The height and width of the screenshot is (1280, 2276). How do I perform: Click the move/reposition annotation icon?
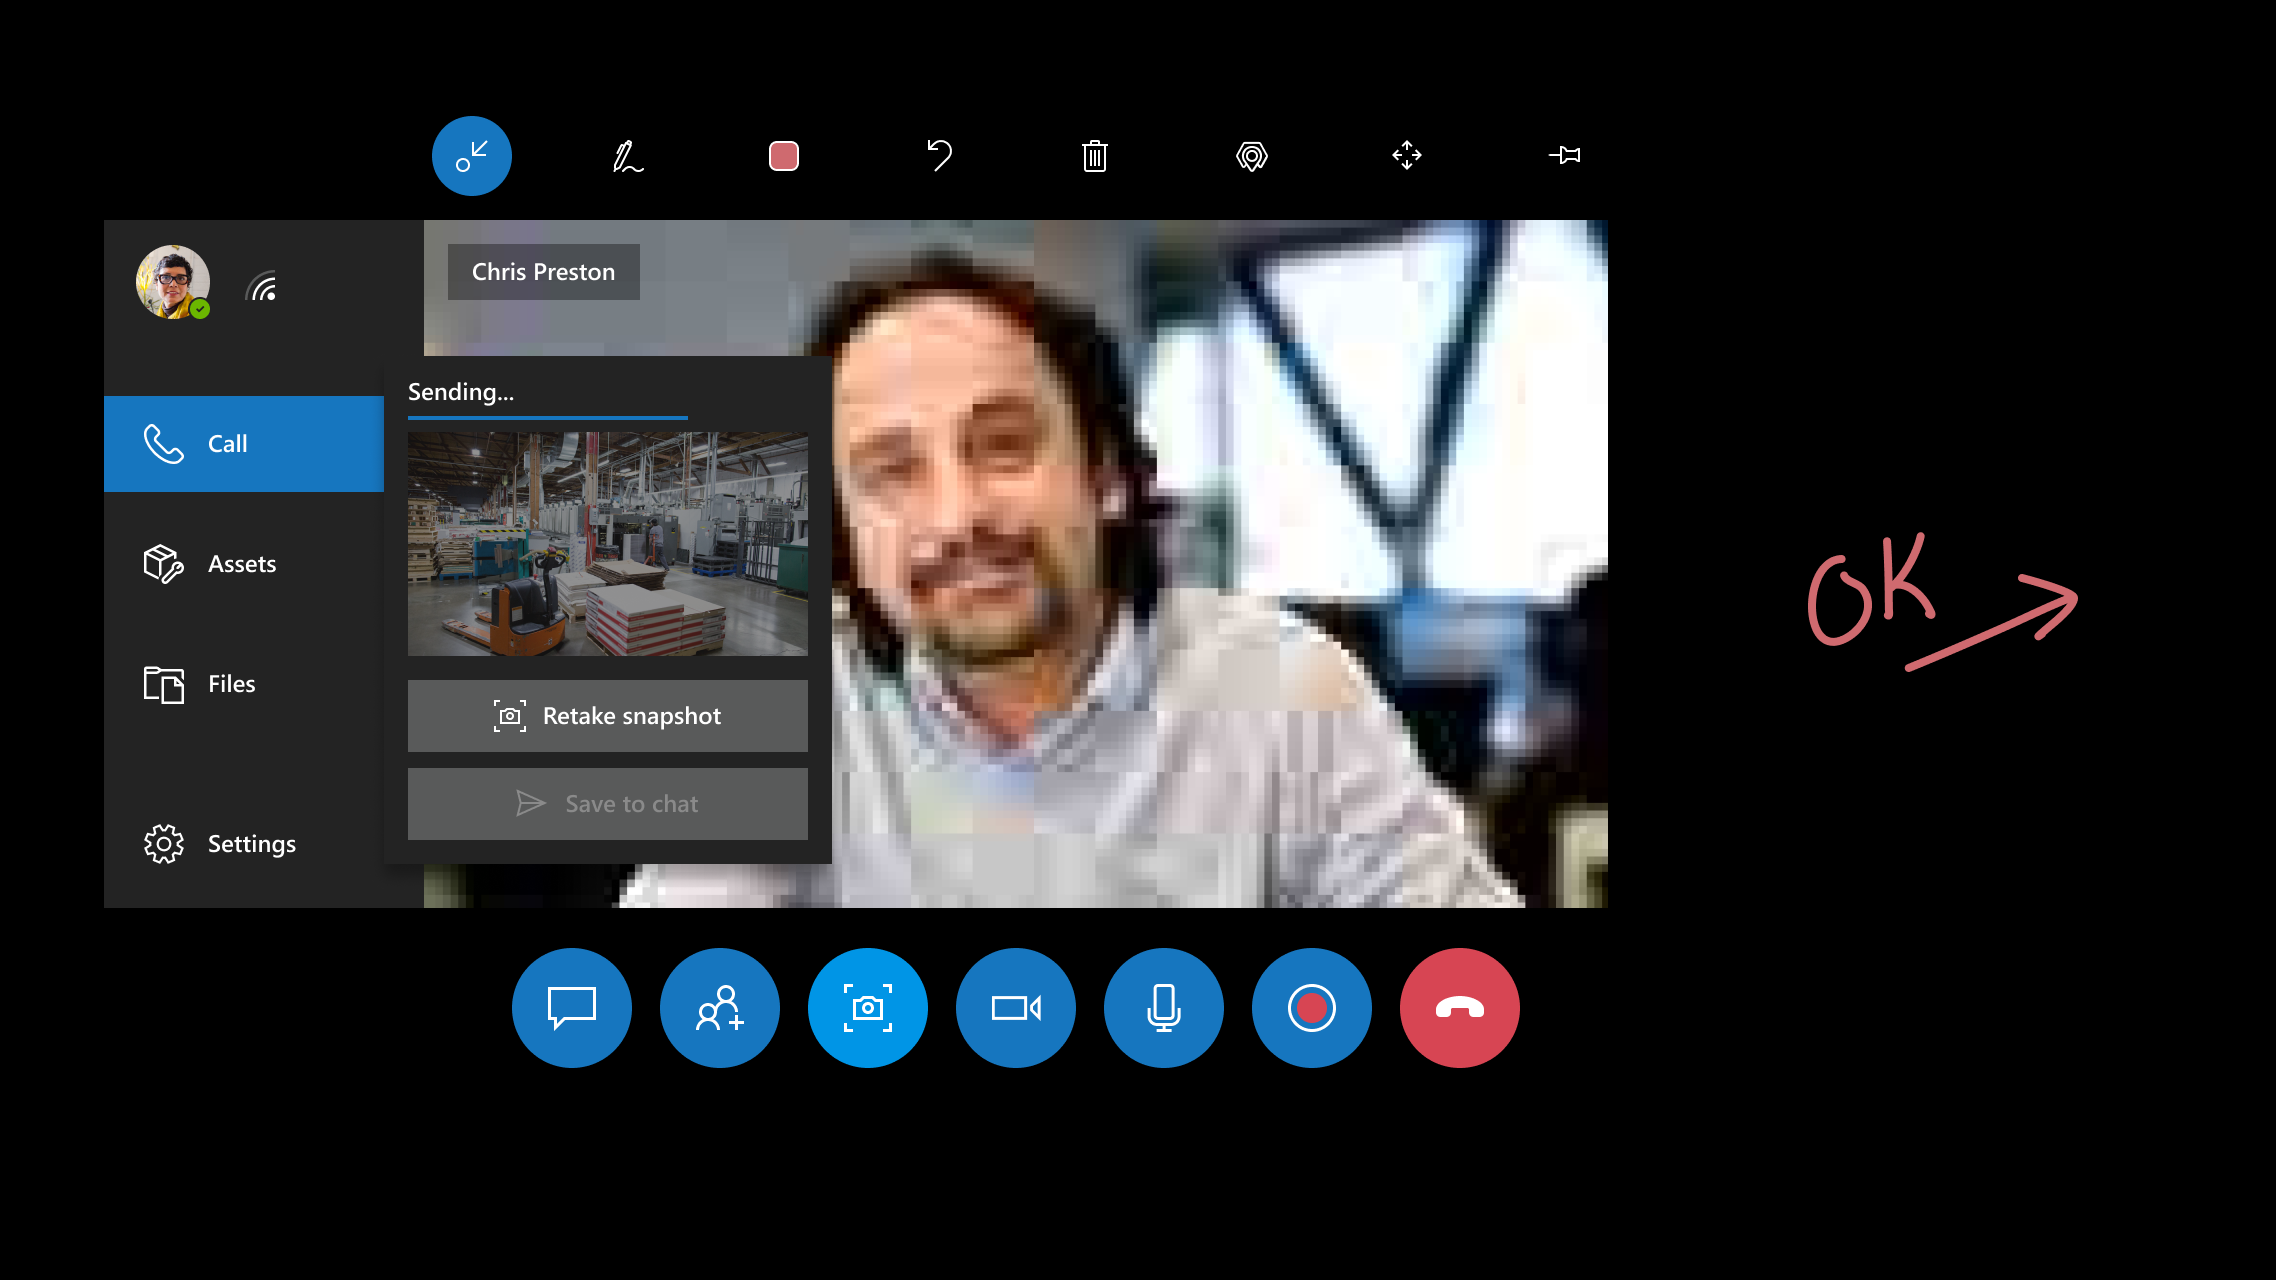tap(1407, 155)
